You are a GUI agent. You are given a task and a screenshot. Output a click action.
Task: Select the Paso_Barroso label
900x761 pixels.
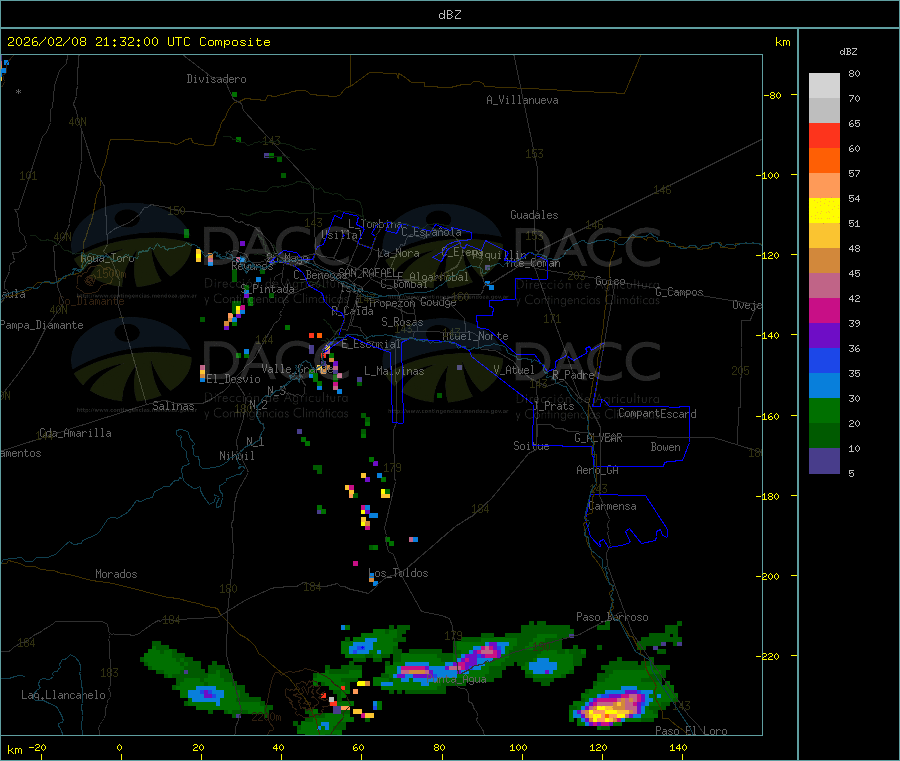coord(612,617)
